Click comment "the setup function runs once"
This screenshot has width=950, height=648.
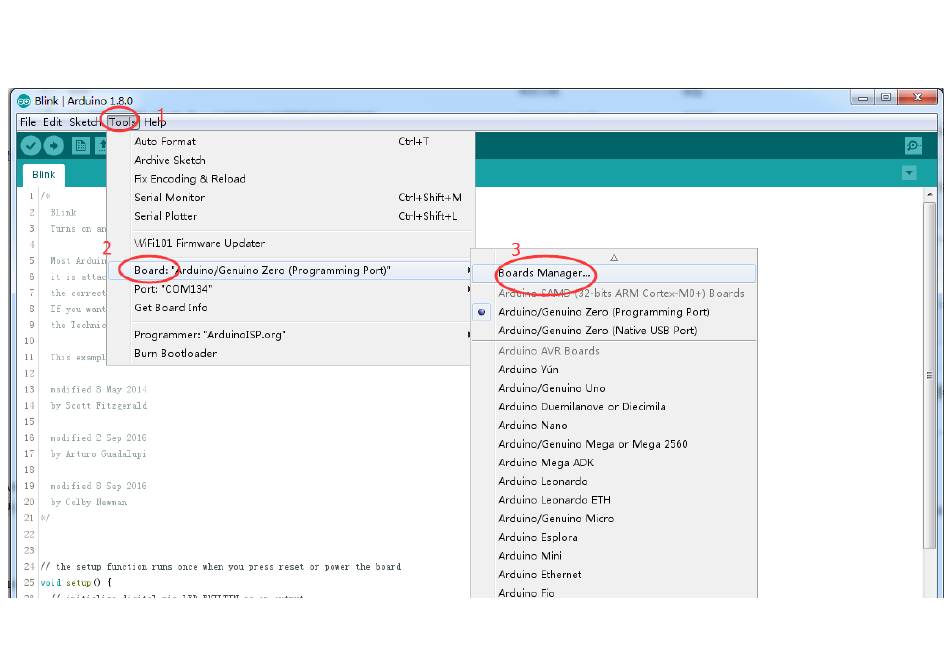(x=221, y=567)
